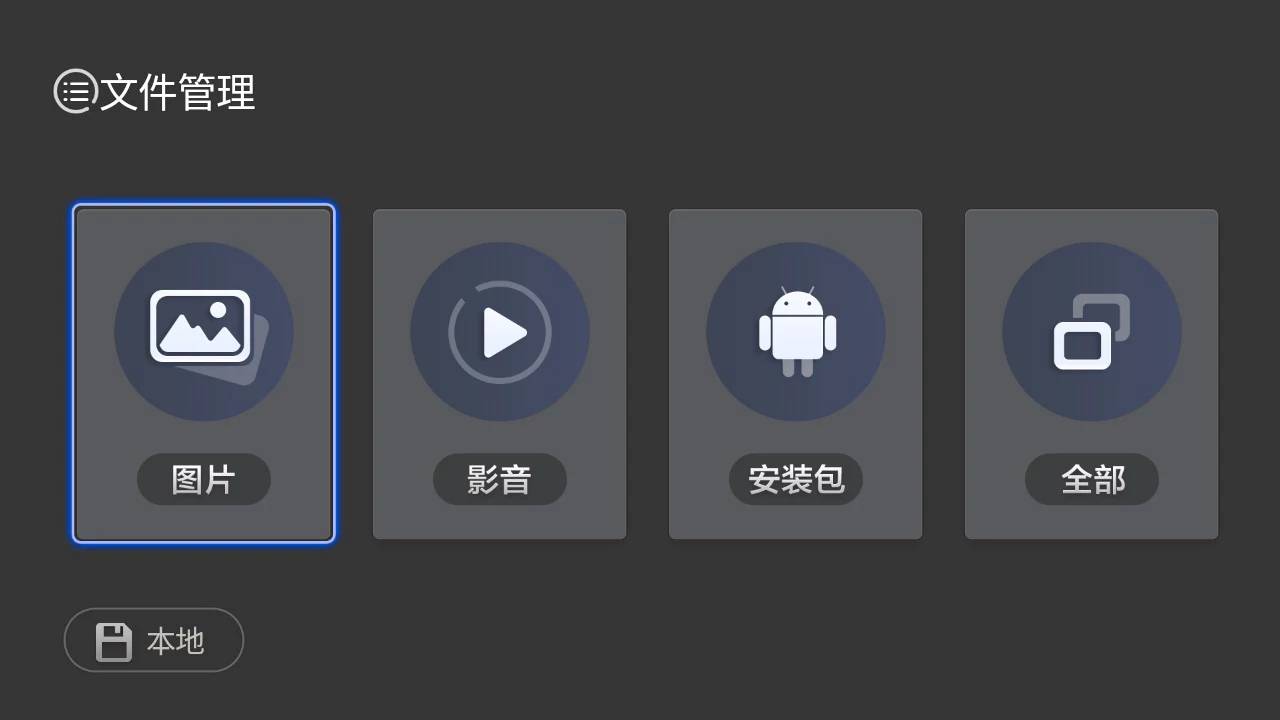Viewport: 1280px width, 720px height.
Task: Click the 本地 text label
Action: [176, 641]
